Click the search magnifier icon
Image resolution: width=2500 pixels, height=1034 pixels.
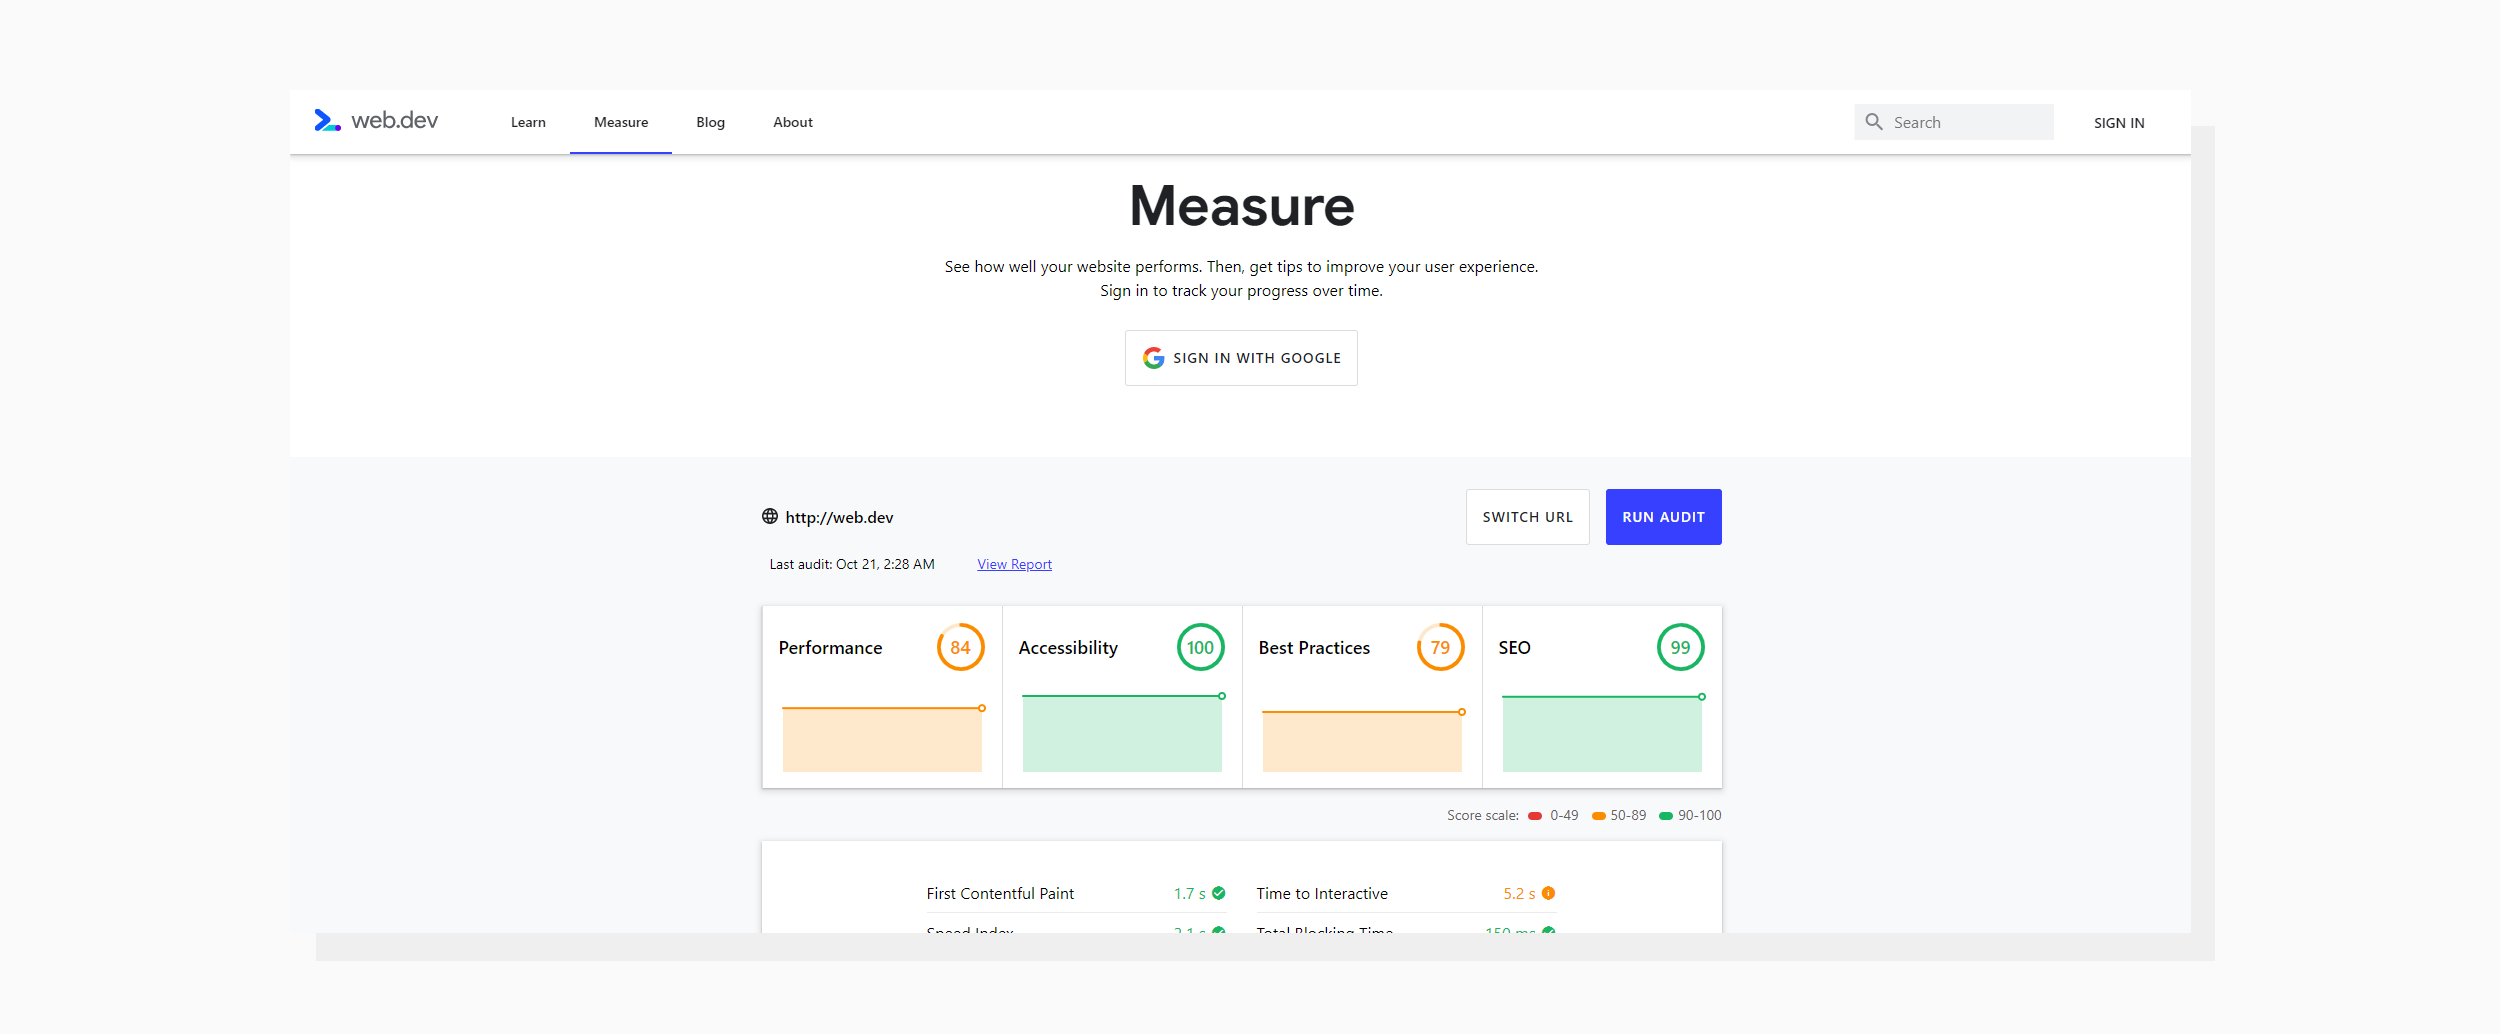point(1875,121)
